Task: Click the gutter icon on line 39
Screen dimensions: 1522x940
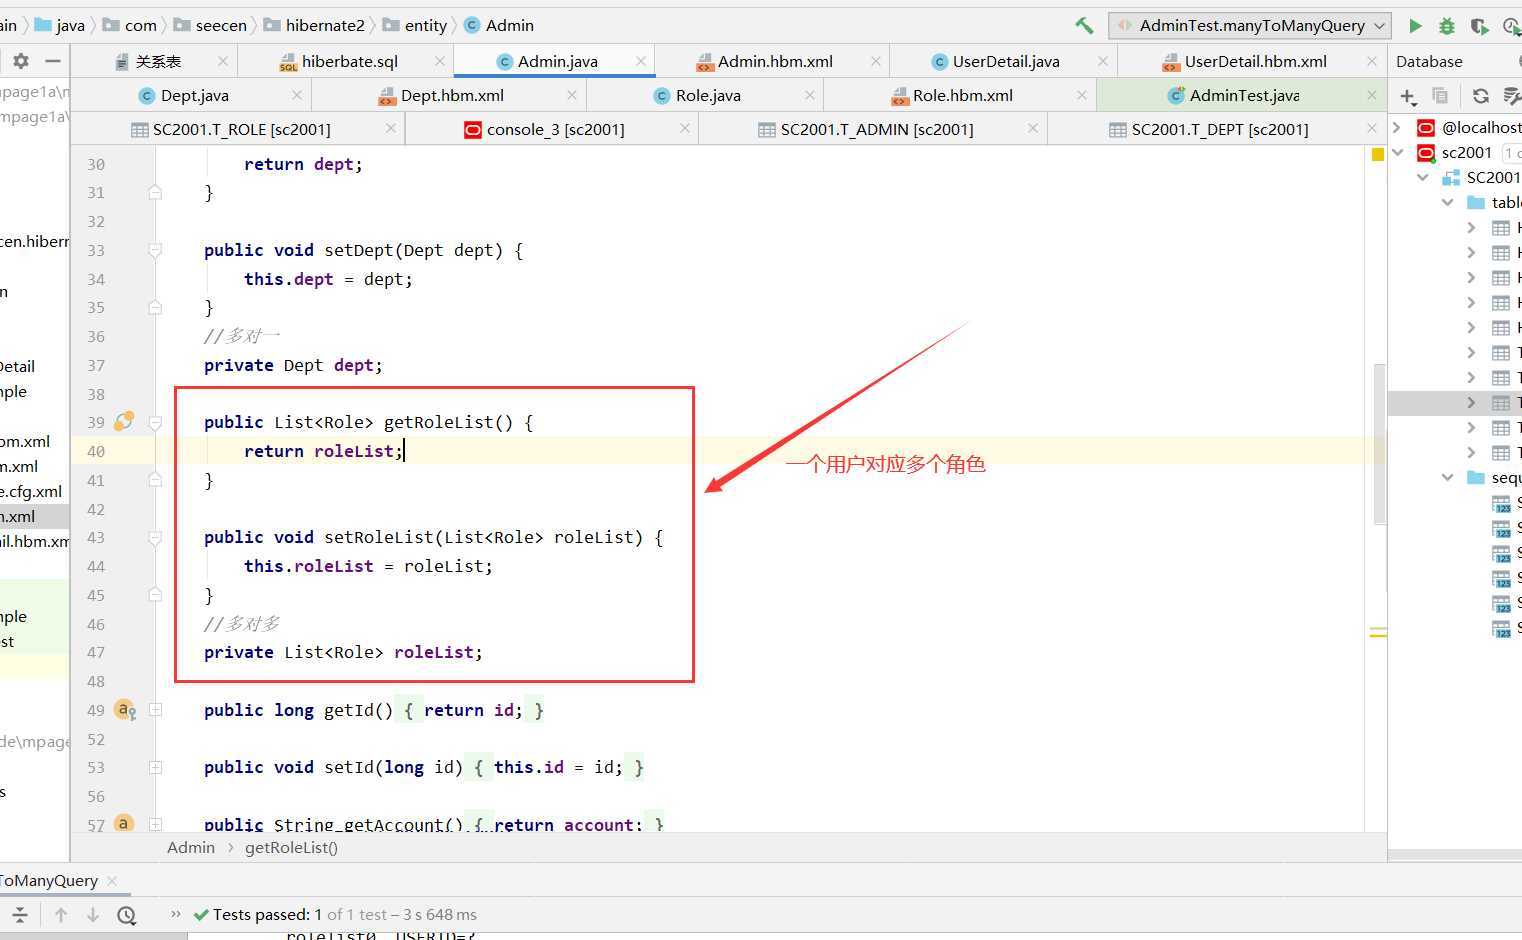Action: click(x=124, y=422)
